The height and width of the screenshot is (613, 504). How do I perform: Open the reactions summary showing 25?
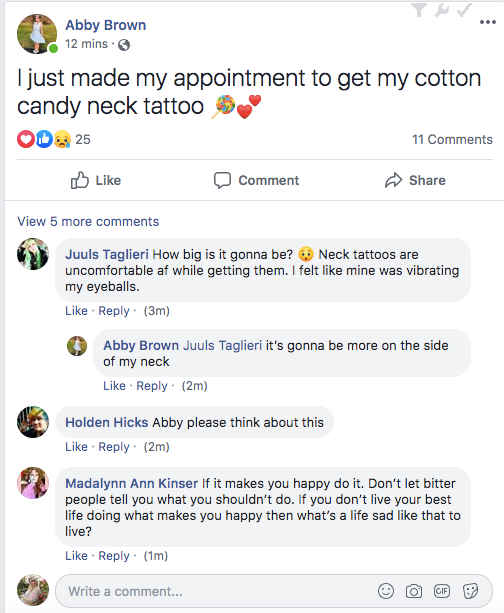tap(54, 139)
